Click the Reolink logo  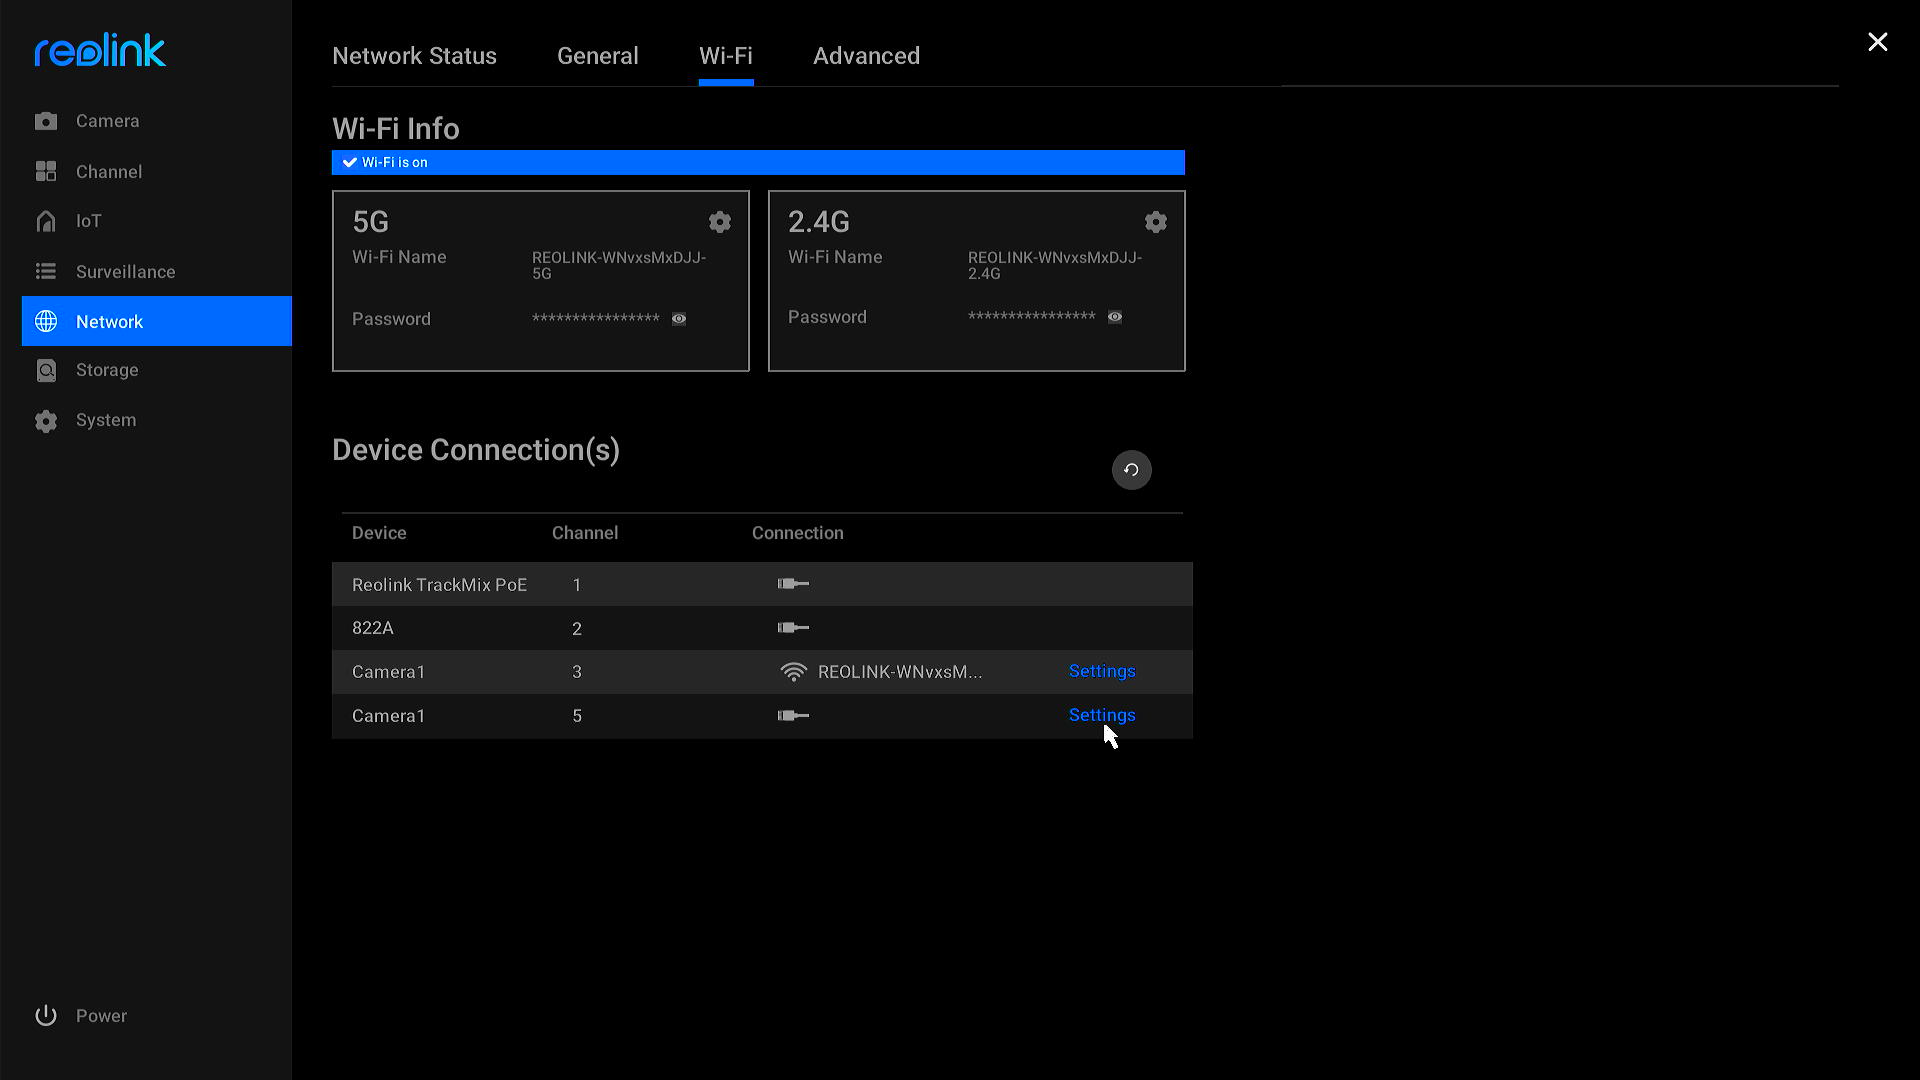[100, 50]
